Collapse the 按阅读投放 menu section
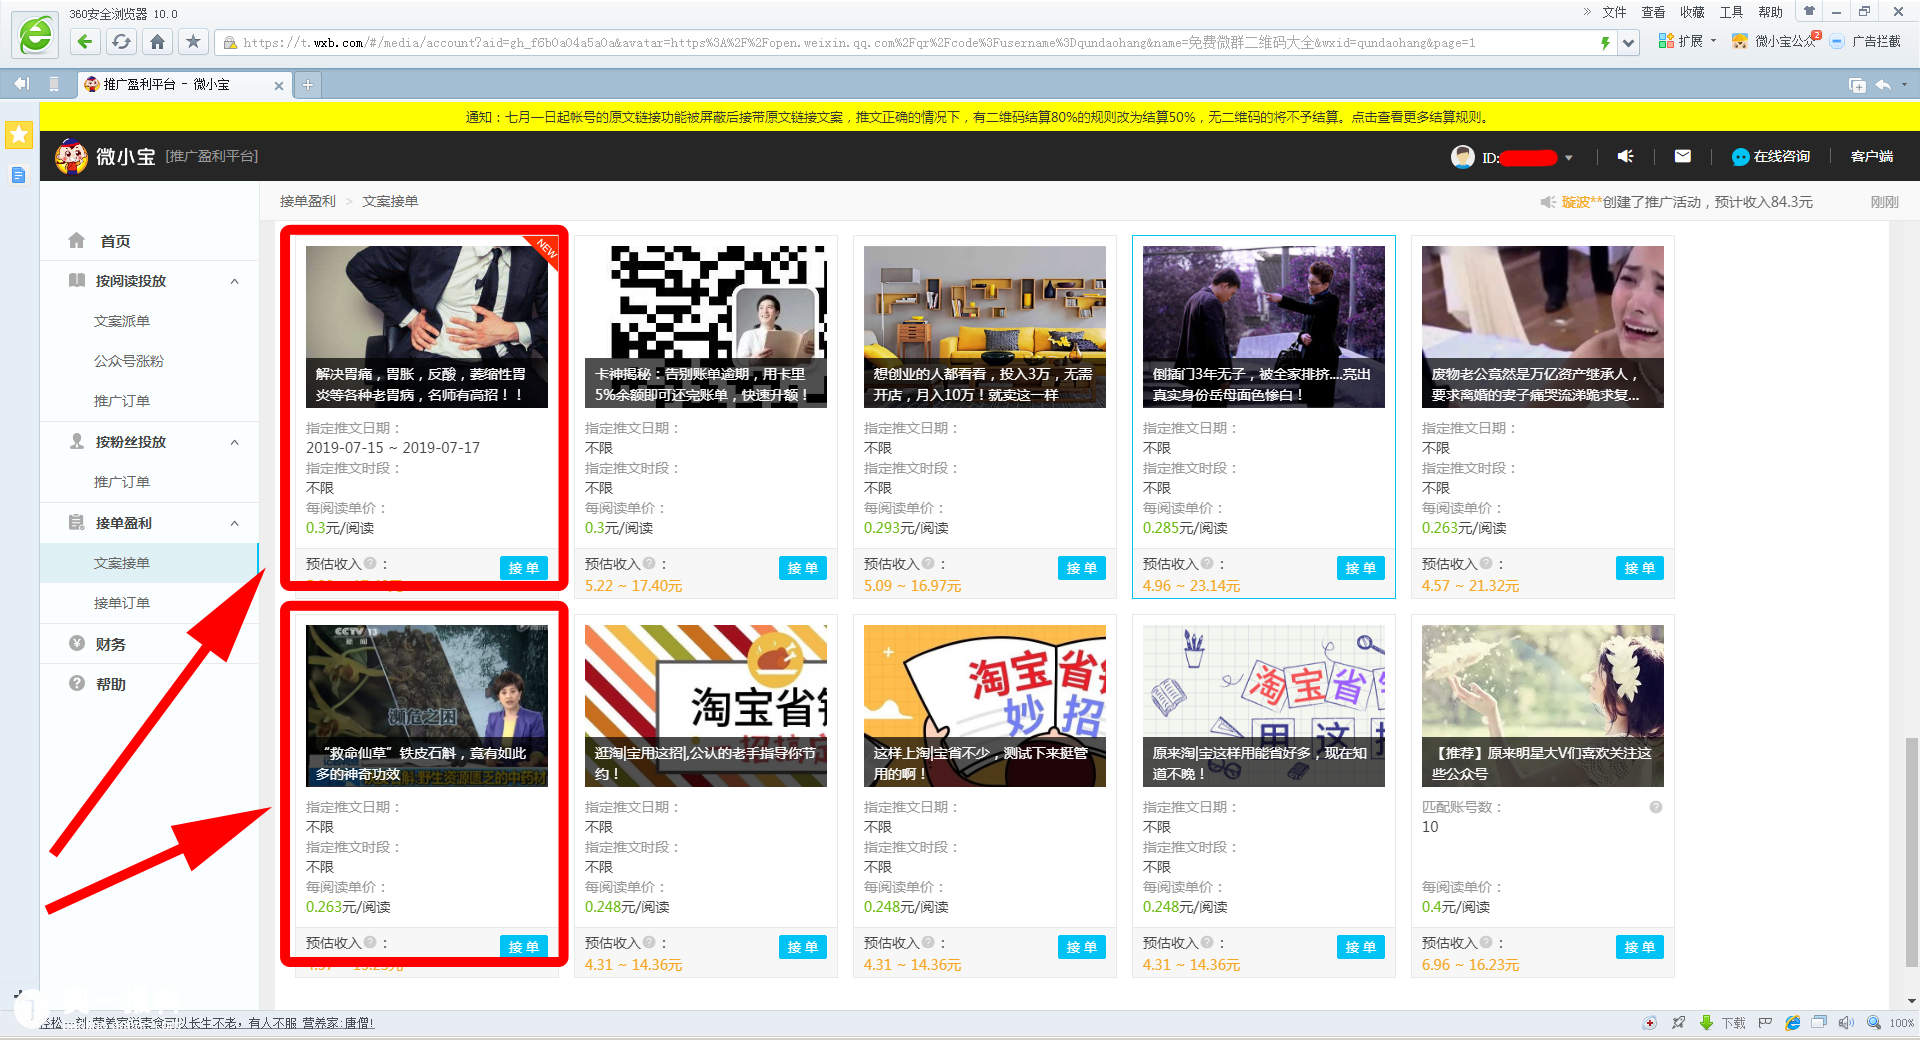This screenshot has width=1920, height=1040. (235, 282)
